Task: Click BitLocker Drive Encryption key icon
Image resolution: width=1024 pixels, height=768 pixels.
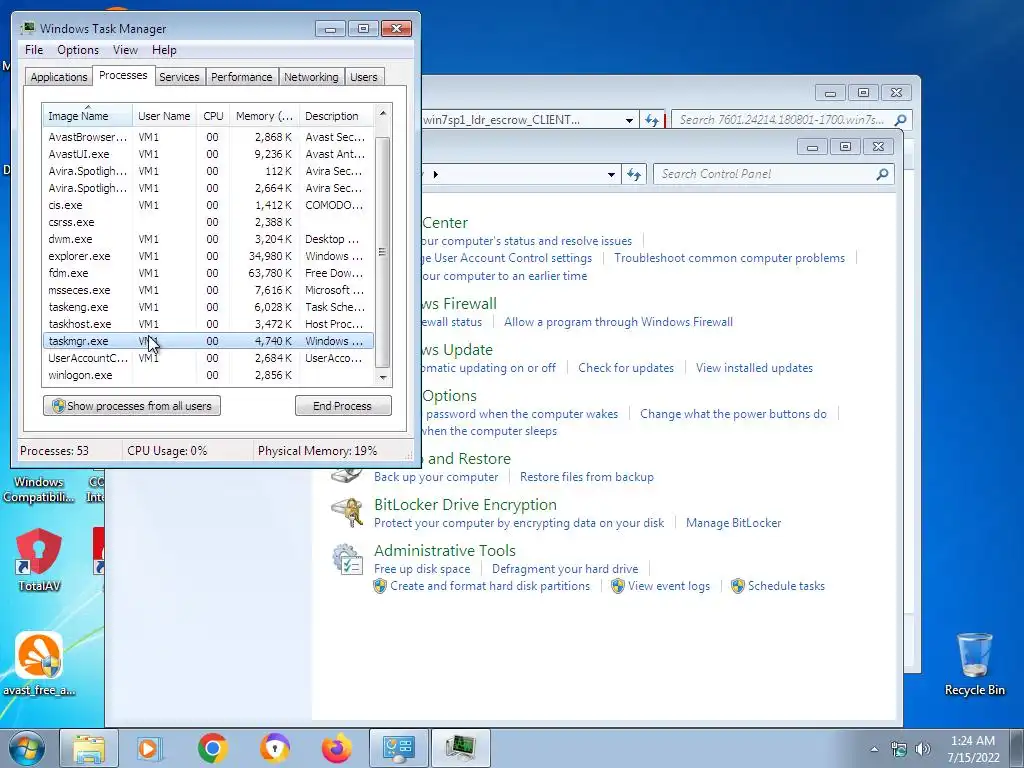Action: [347, 513]
